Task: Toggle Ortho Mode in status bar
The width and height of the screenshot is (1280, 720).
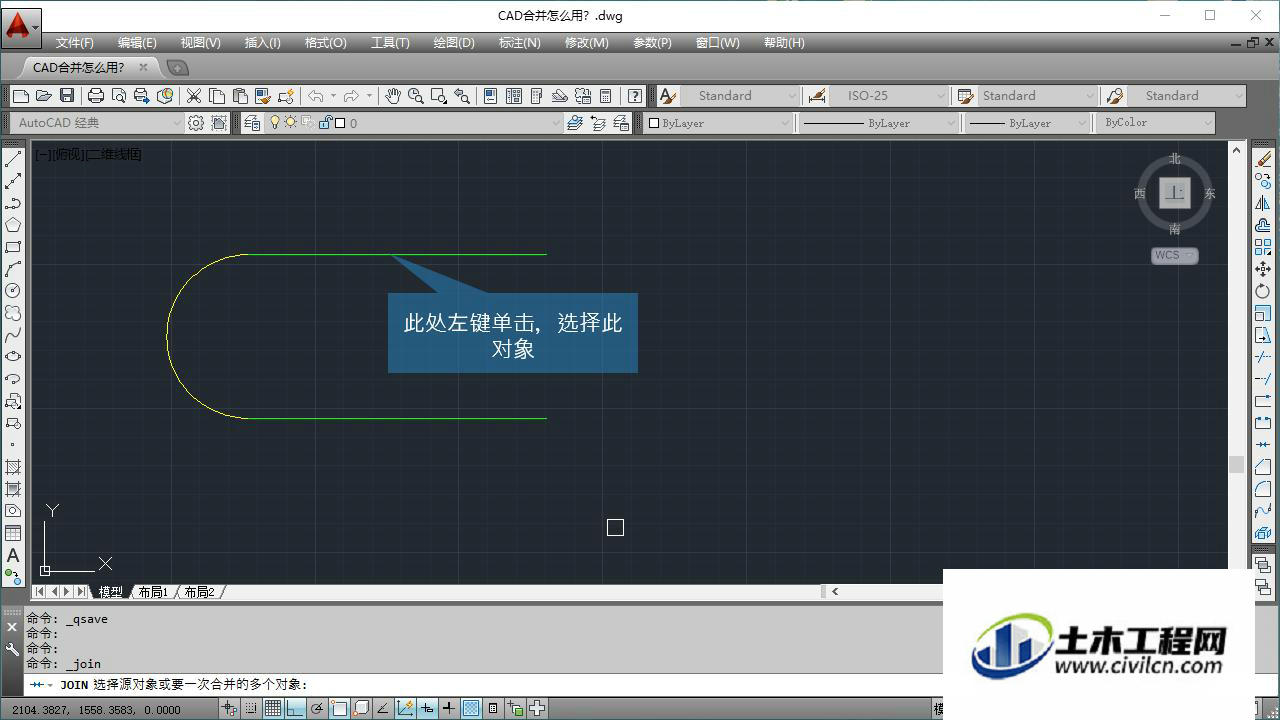Action: (295, 709)
